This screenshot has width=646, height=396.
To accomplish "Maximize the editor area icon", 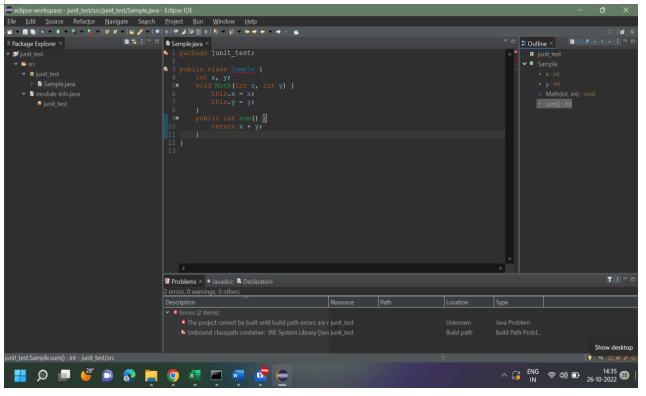I will [513, 41].
